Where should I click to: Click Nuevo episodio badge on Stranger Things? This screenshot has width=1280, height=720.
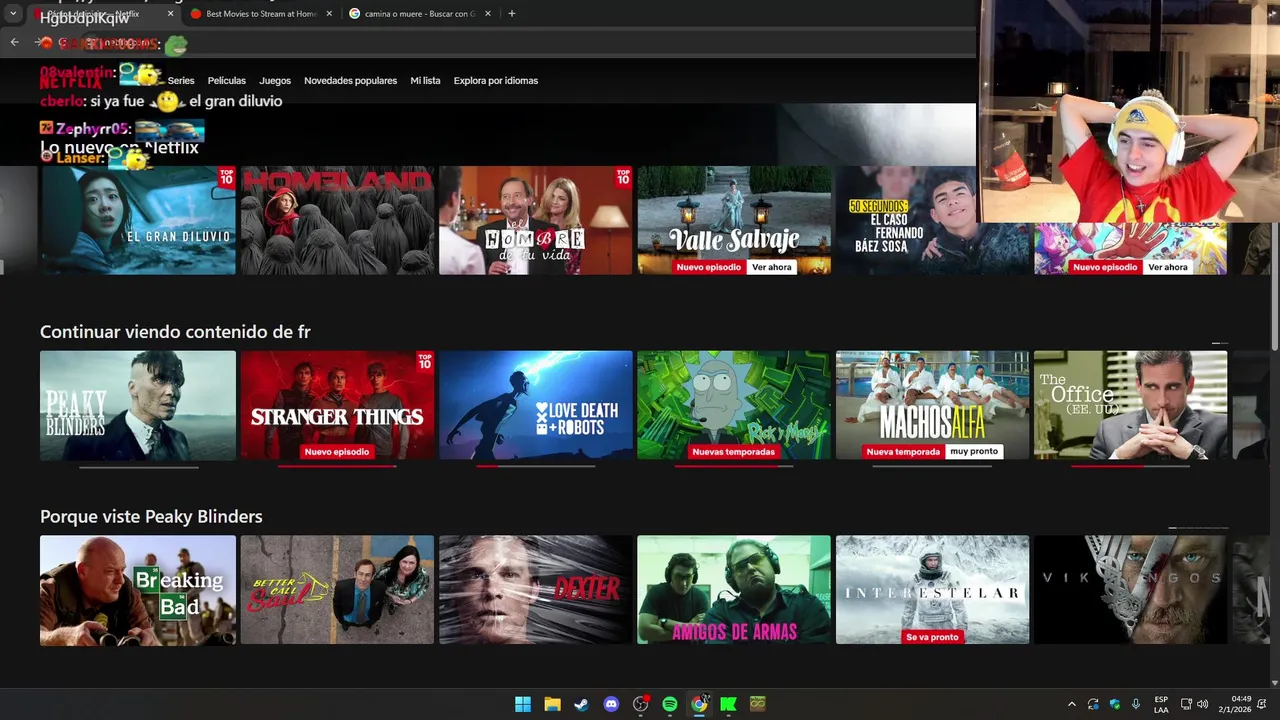pyautogui.click(x=337, y=452)
